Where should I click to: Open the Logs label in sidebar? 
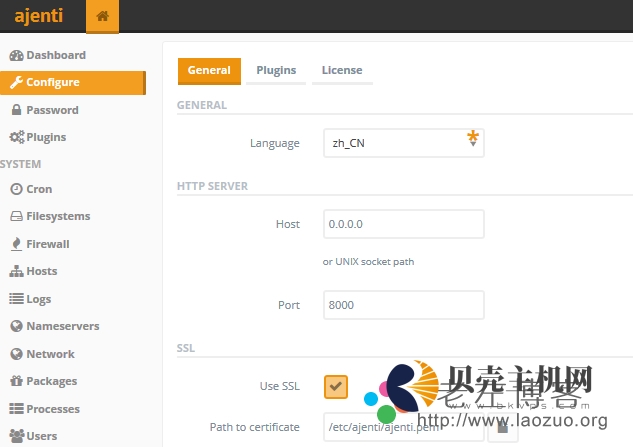(x=39, y=299)
